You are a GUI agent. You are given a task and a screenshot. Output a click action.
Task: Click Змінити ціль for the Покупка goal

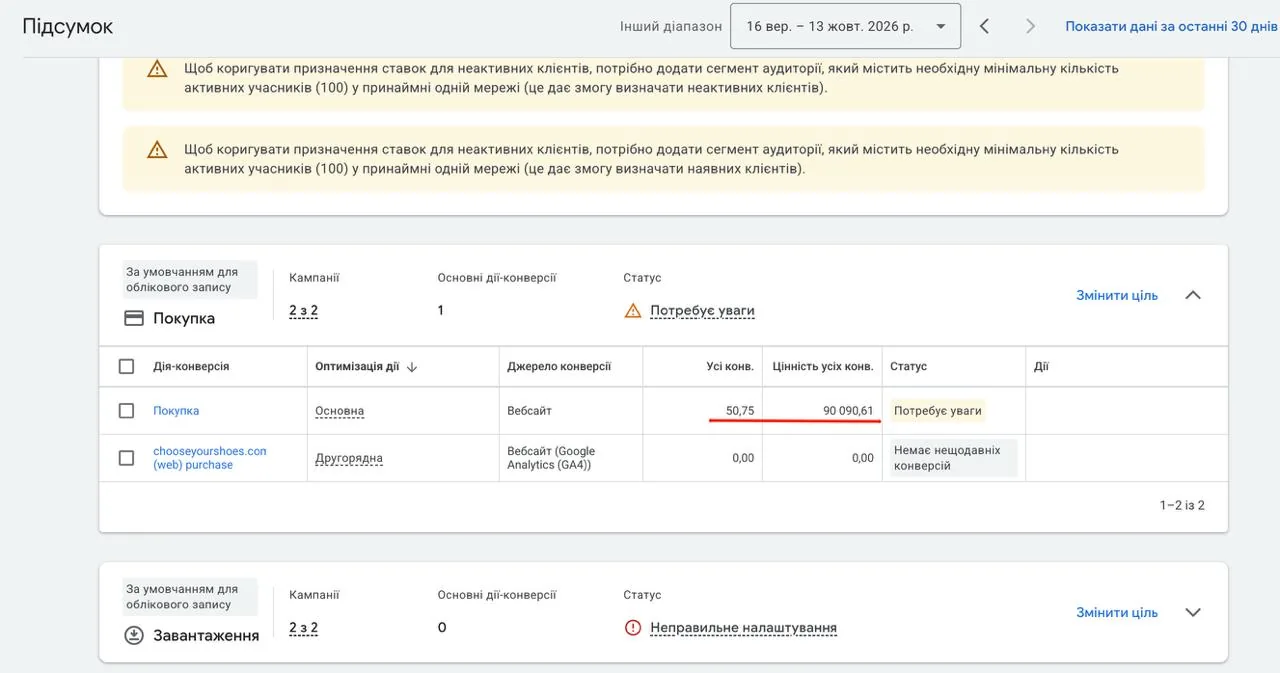(x=1117, y=295)
